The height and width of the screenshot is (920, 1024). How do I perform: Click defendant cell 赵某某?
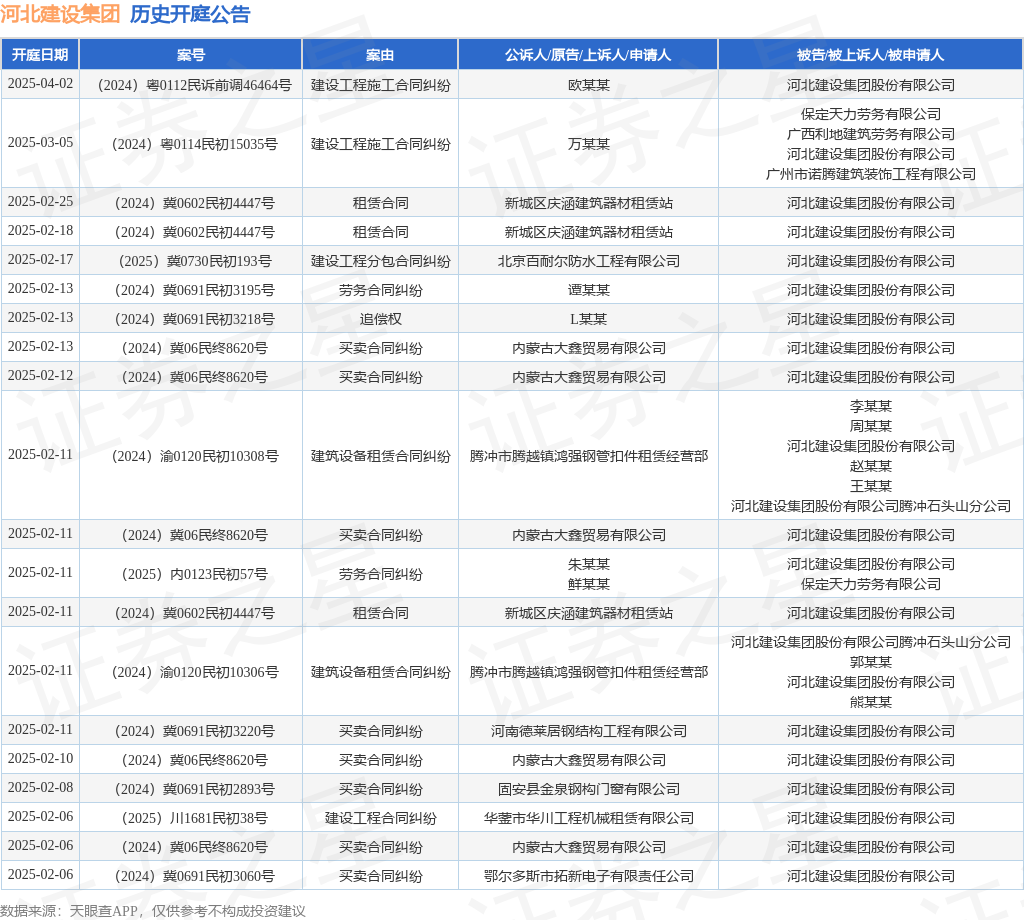click(871, 466)
